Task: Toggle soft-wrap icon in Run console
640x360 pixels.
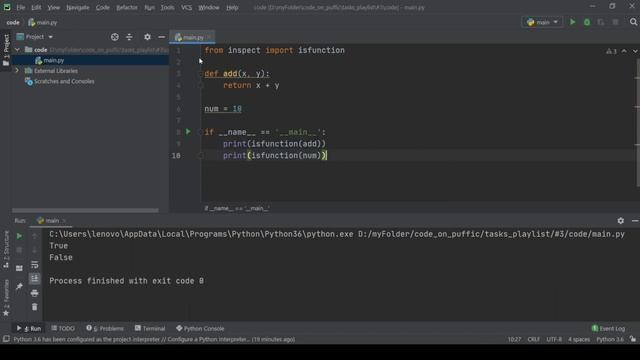Action: click(35, 265)
